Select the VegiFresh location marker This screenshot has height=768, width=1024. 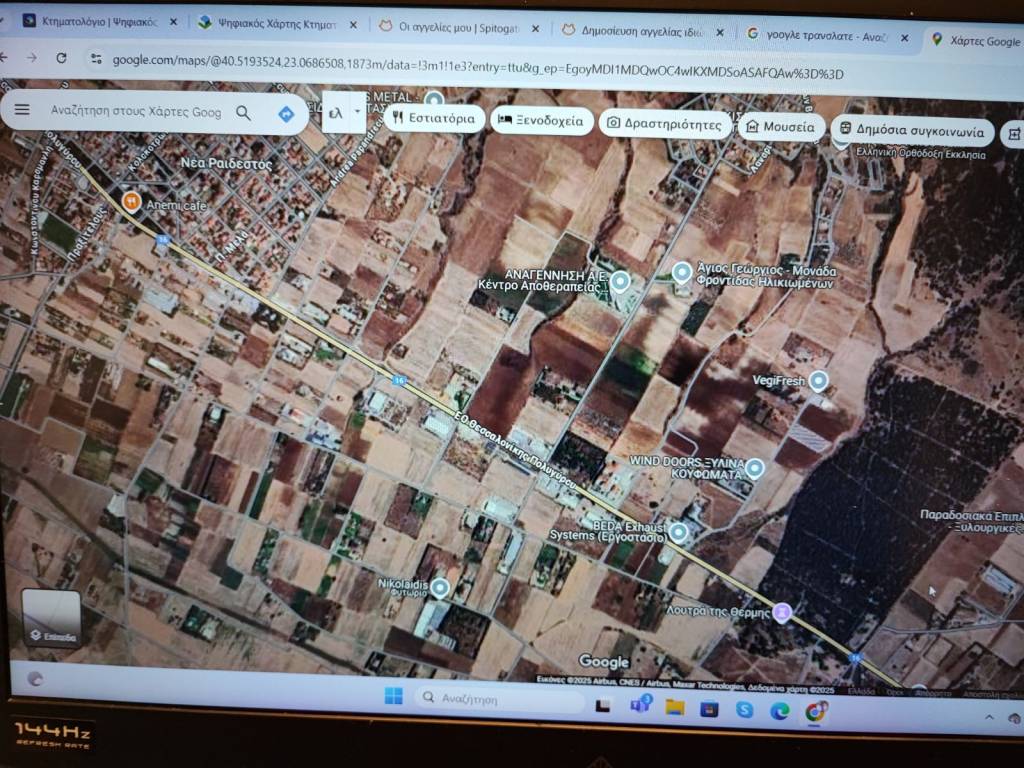[x=818, y=381]
